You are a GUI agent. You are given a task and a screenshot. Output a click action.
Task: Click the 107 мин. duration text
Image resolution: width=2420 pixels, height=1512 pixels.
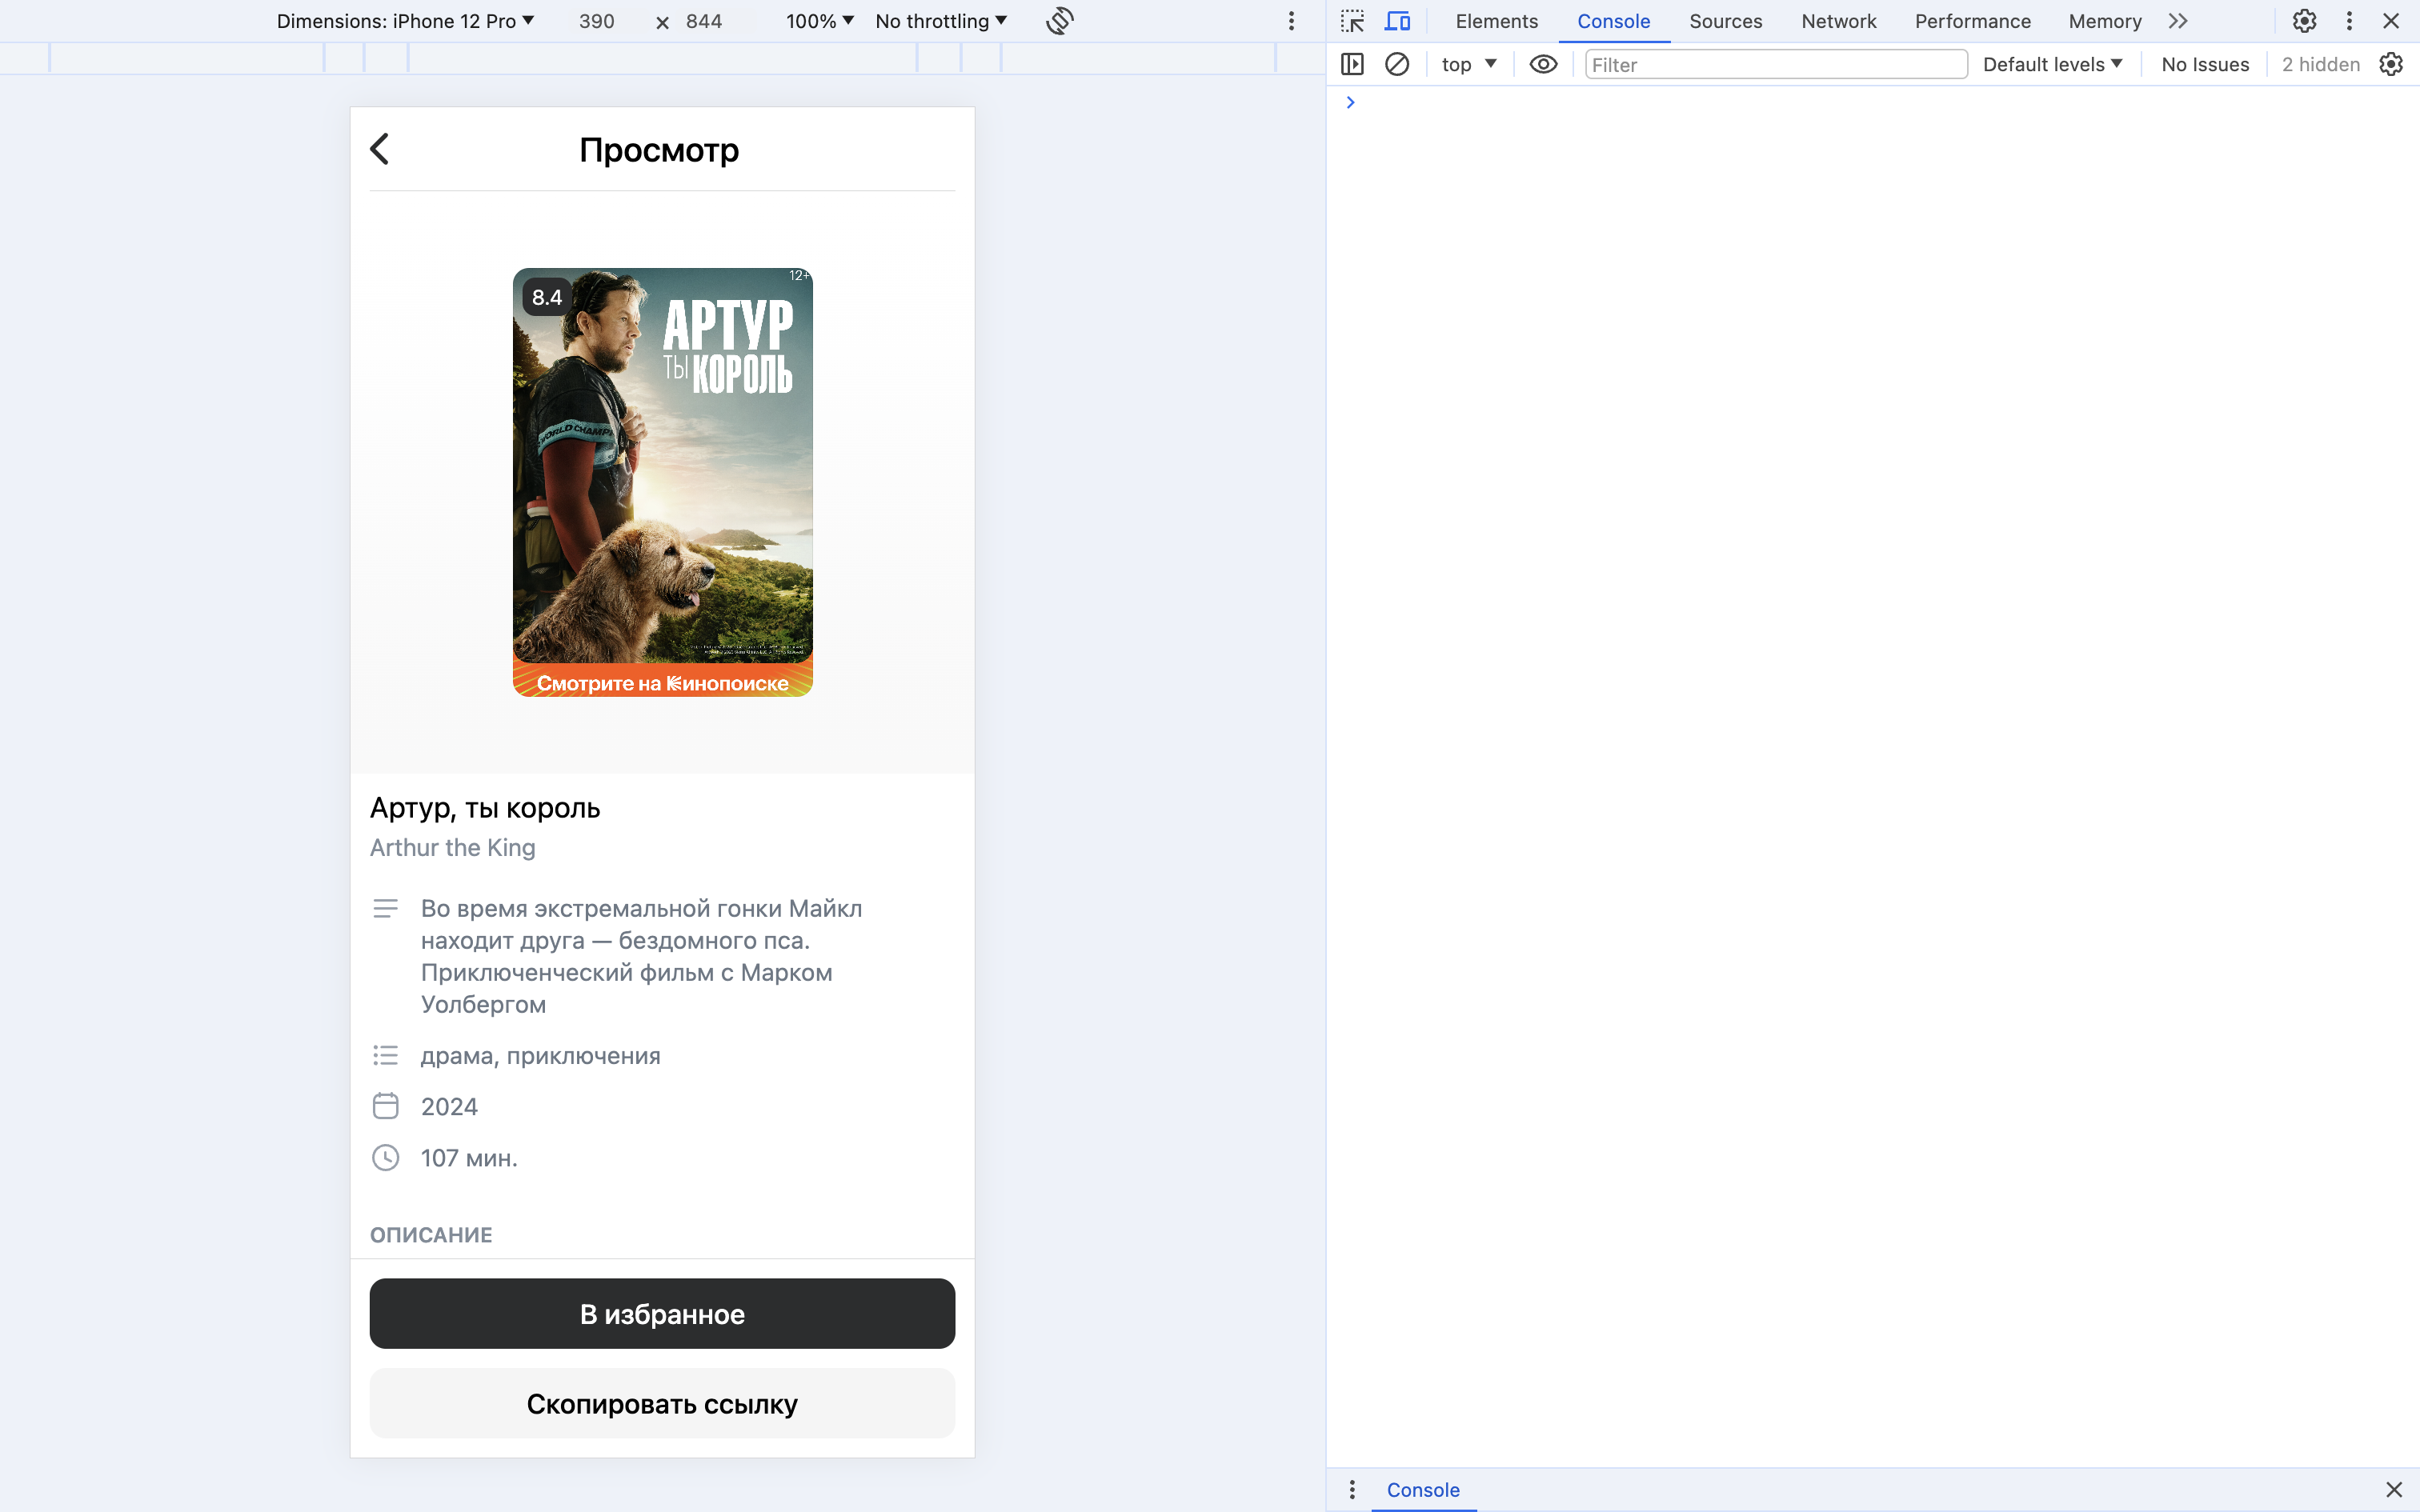pyautogui.click(x=469, y=1157)
